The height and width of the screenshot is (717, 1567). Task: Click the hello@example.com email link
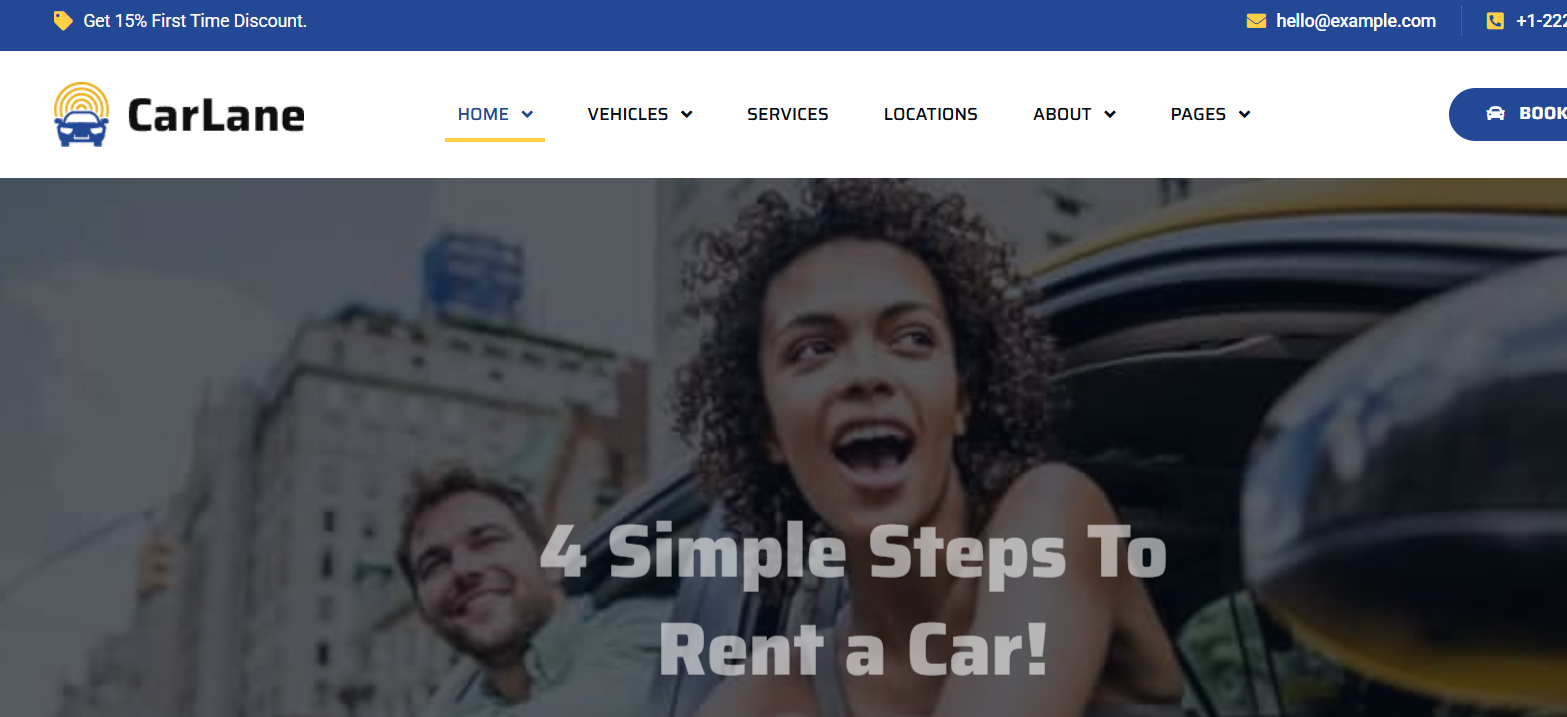[x=1356, y=21]
